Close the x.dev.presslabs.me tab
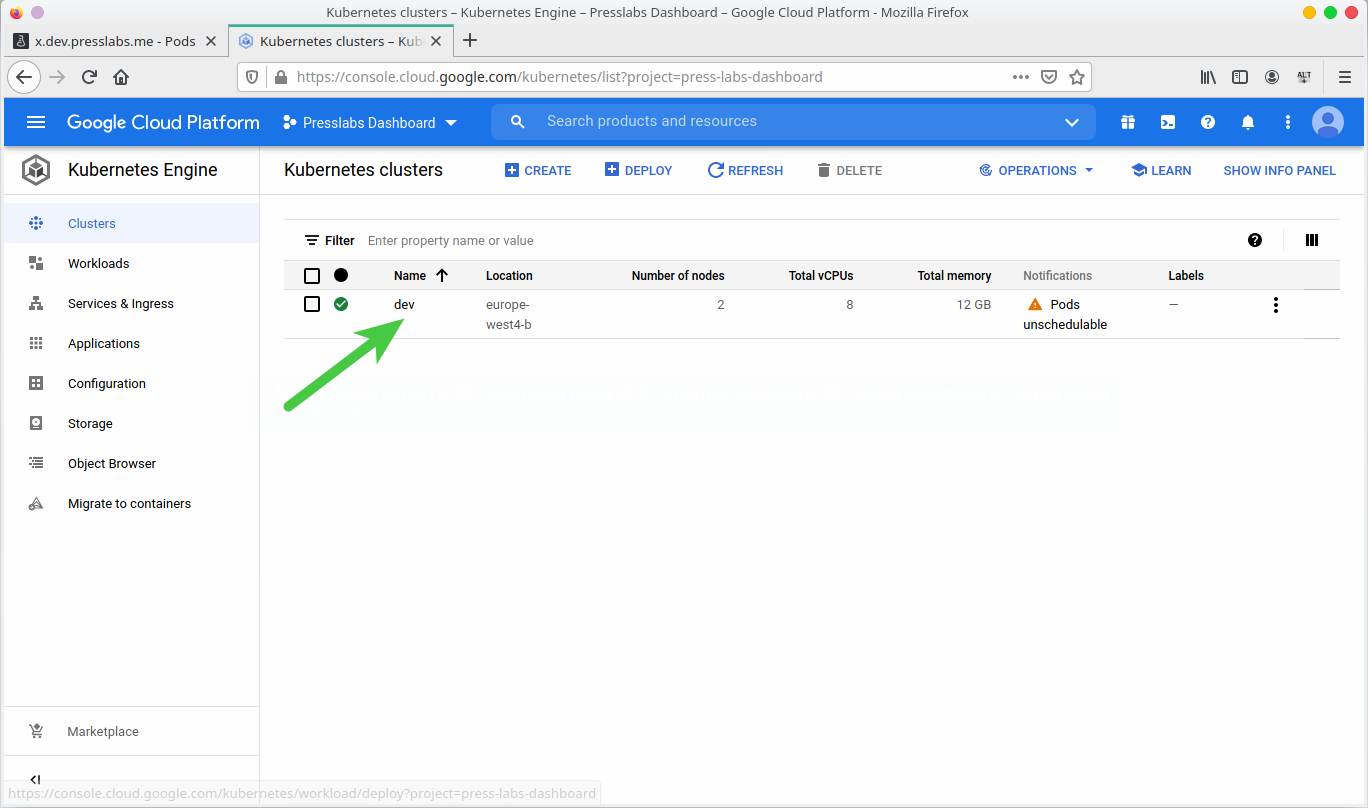This screenshot has height=808, width=1368. coord(211,41)
